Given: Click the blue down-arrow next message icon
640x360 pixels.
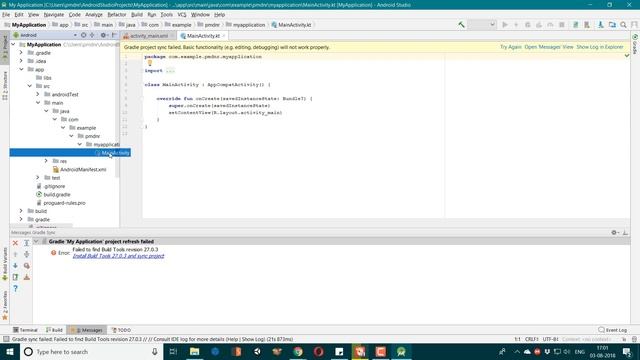Looking at the screenshot, I should [15, 266].
